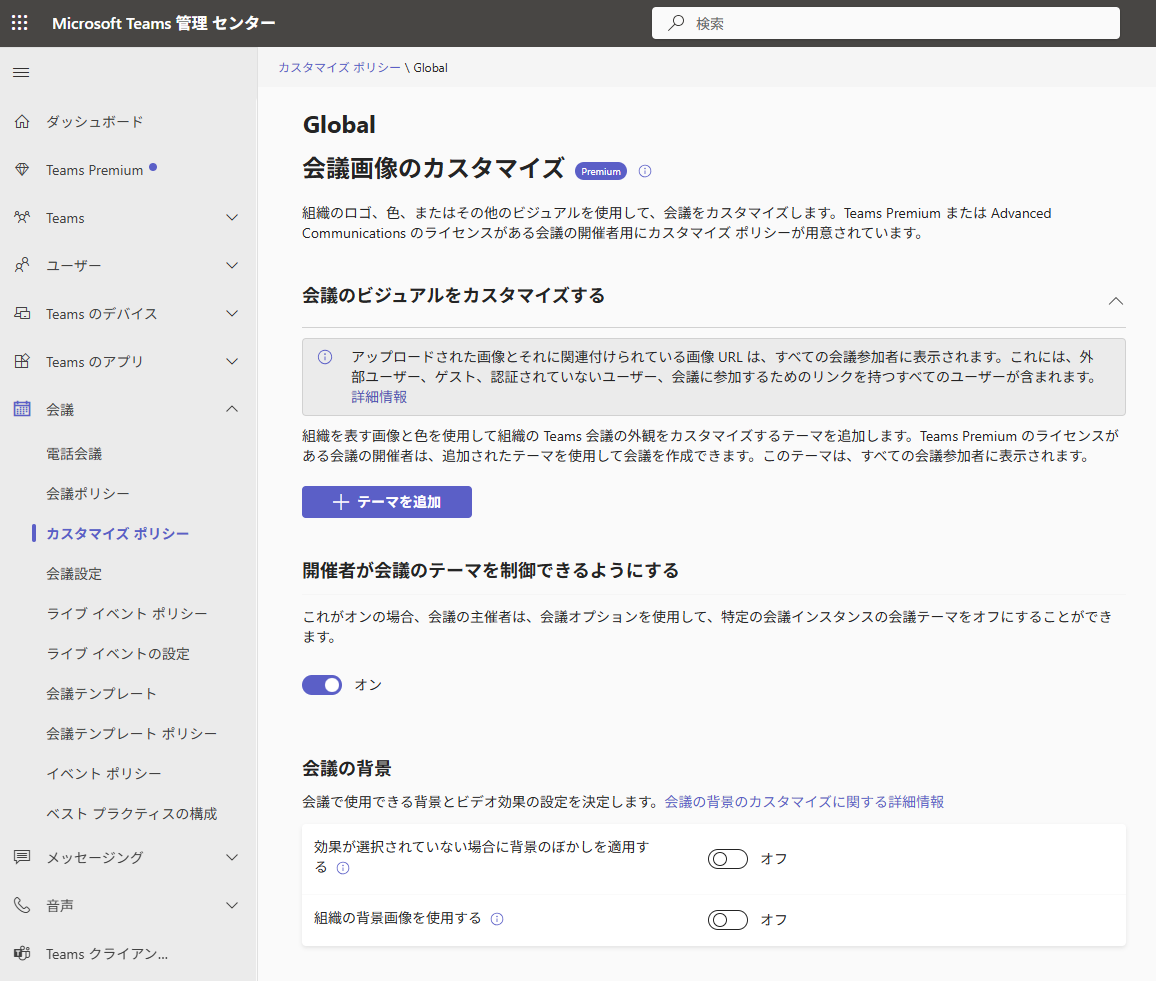The width and height of the screenshot is (1156, 981).
Task: Click the 音声 phone icon
Action: click(22, 905)
